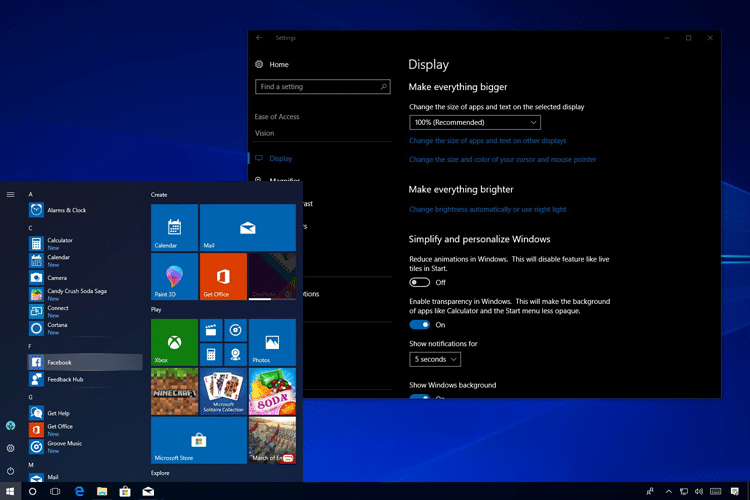The height and width of the screenshot is (500, 750).
Task: Click the Get Office orange tile
Action: pyautogui.click(x=223, y=276)
